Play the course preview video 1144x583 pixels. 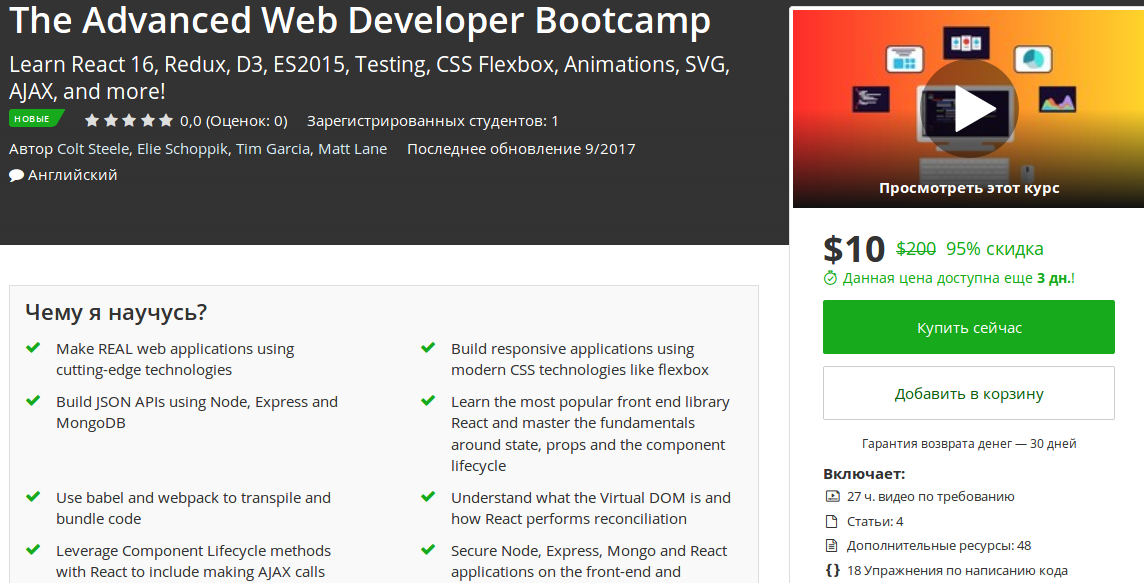tap(973, 107)
